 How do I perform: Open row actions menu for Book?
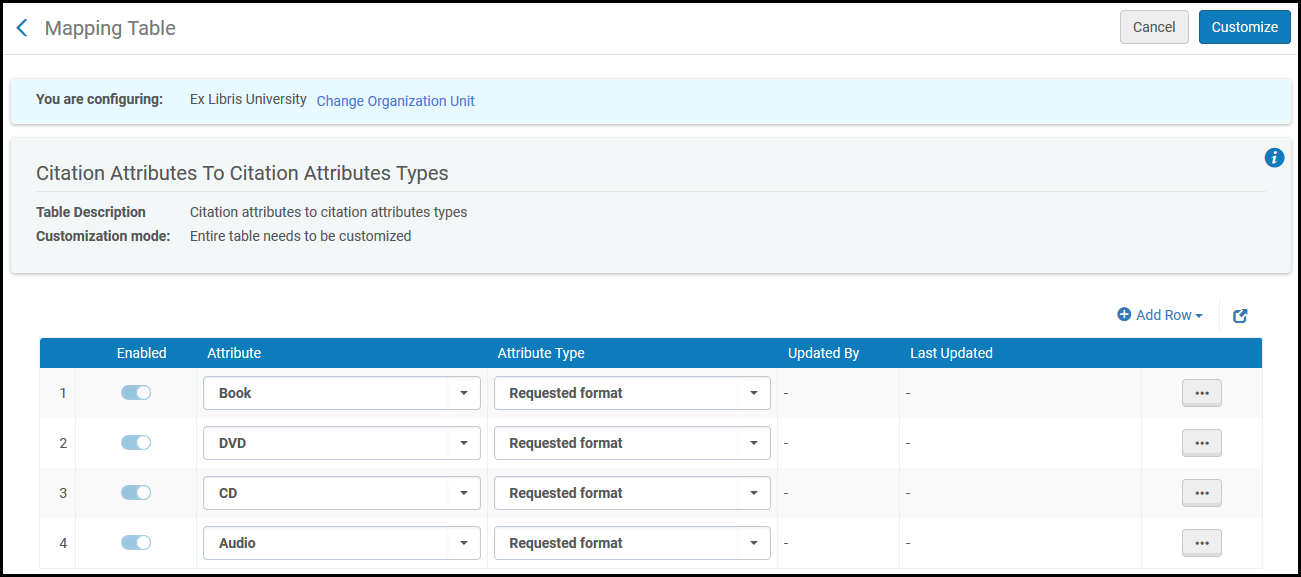pos(1201,394)
